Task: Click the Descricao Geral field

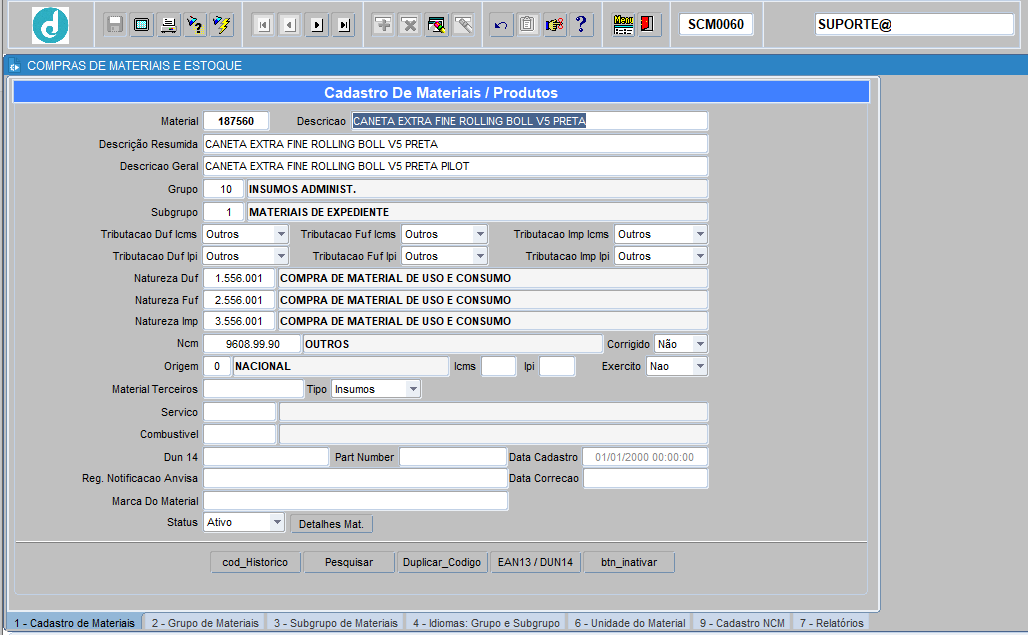Action: point(456,166)
